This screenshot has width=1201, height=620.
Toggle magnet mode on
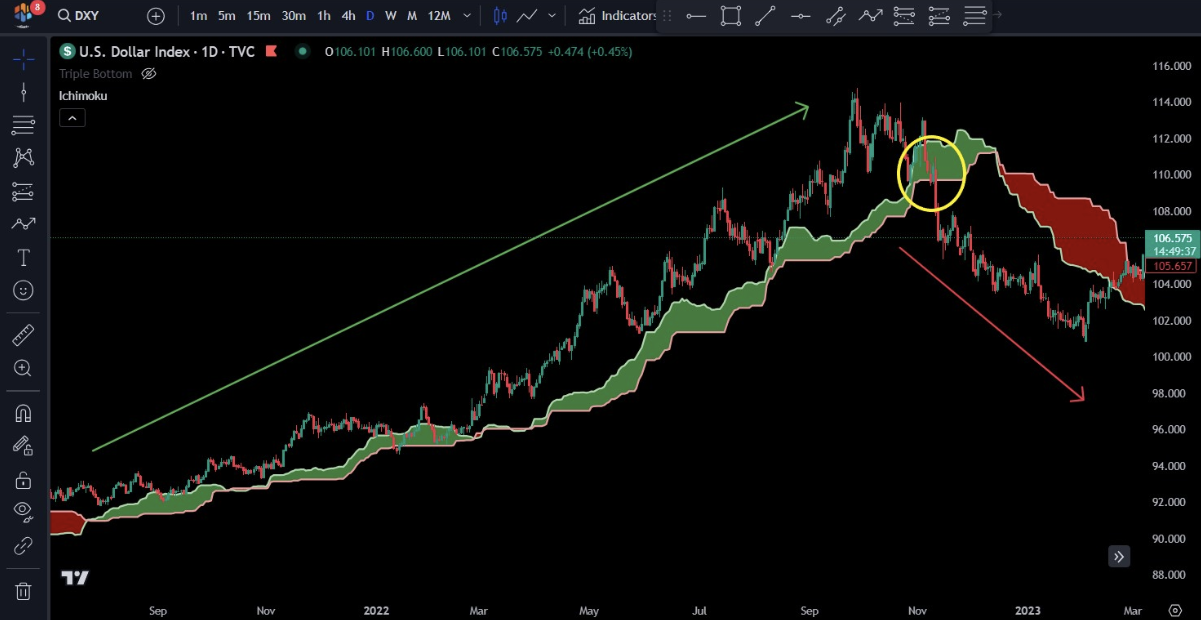point(23,413)
